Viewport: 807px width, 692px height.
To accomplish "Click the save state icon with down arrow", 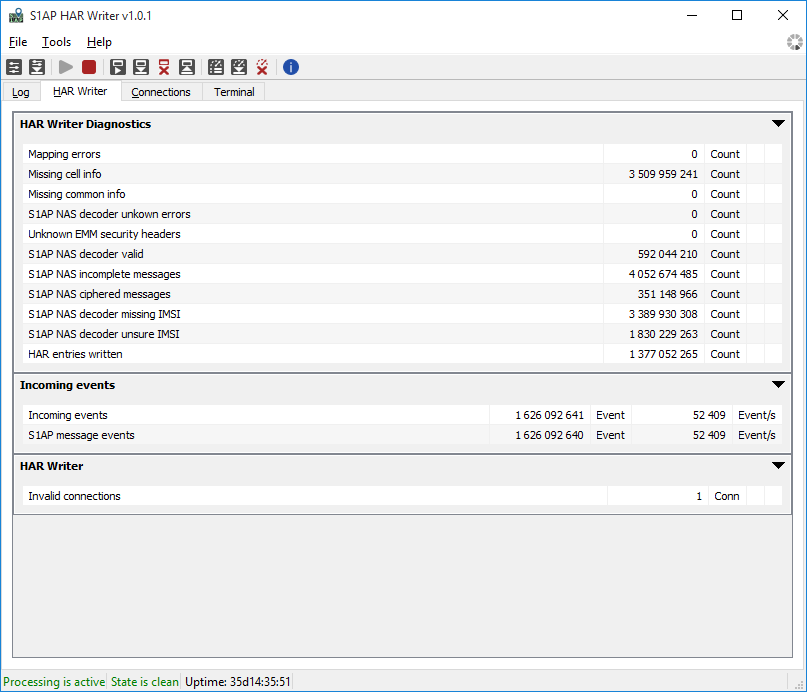I will tap(141, 67).
